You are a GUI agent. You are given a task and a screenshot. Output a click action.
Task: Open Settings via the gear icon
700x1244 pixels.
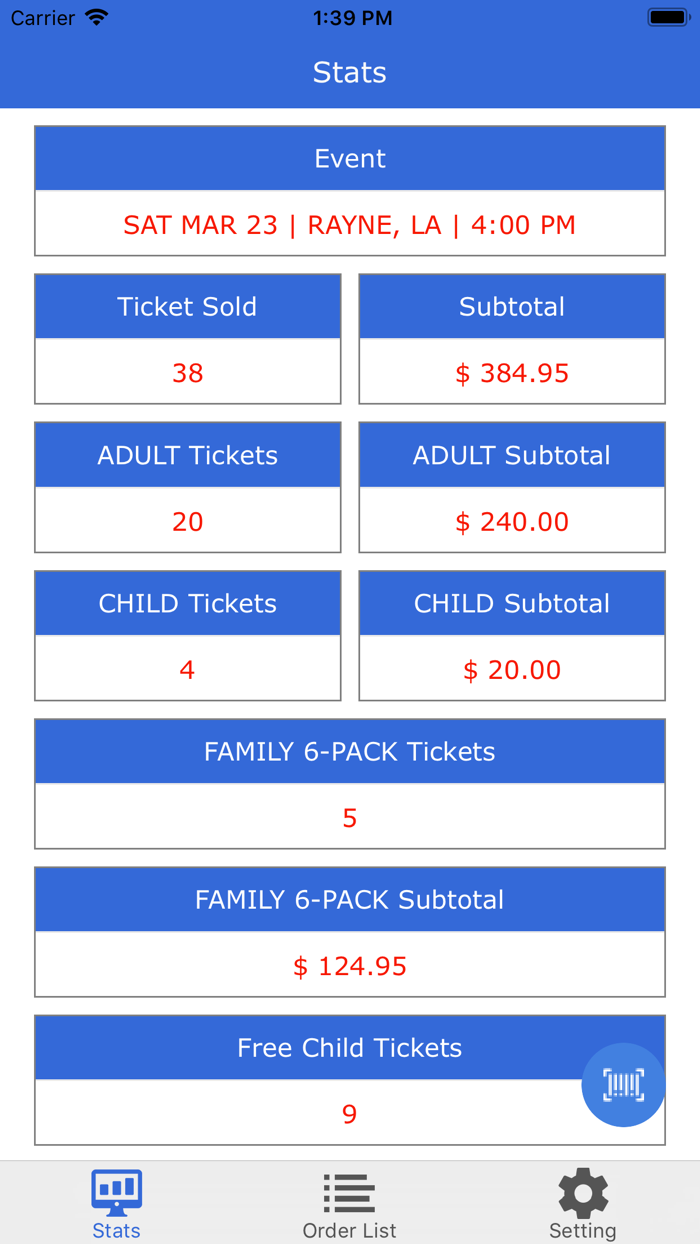tap(581, 1190)
